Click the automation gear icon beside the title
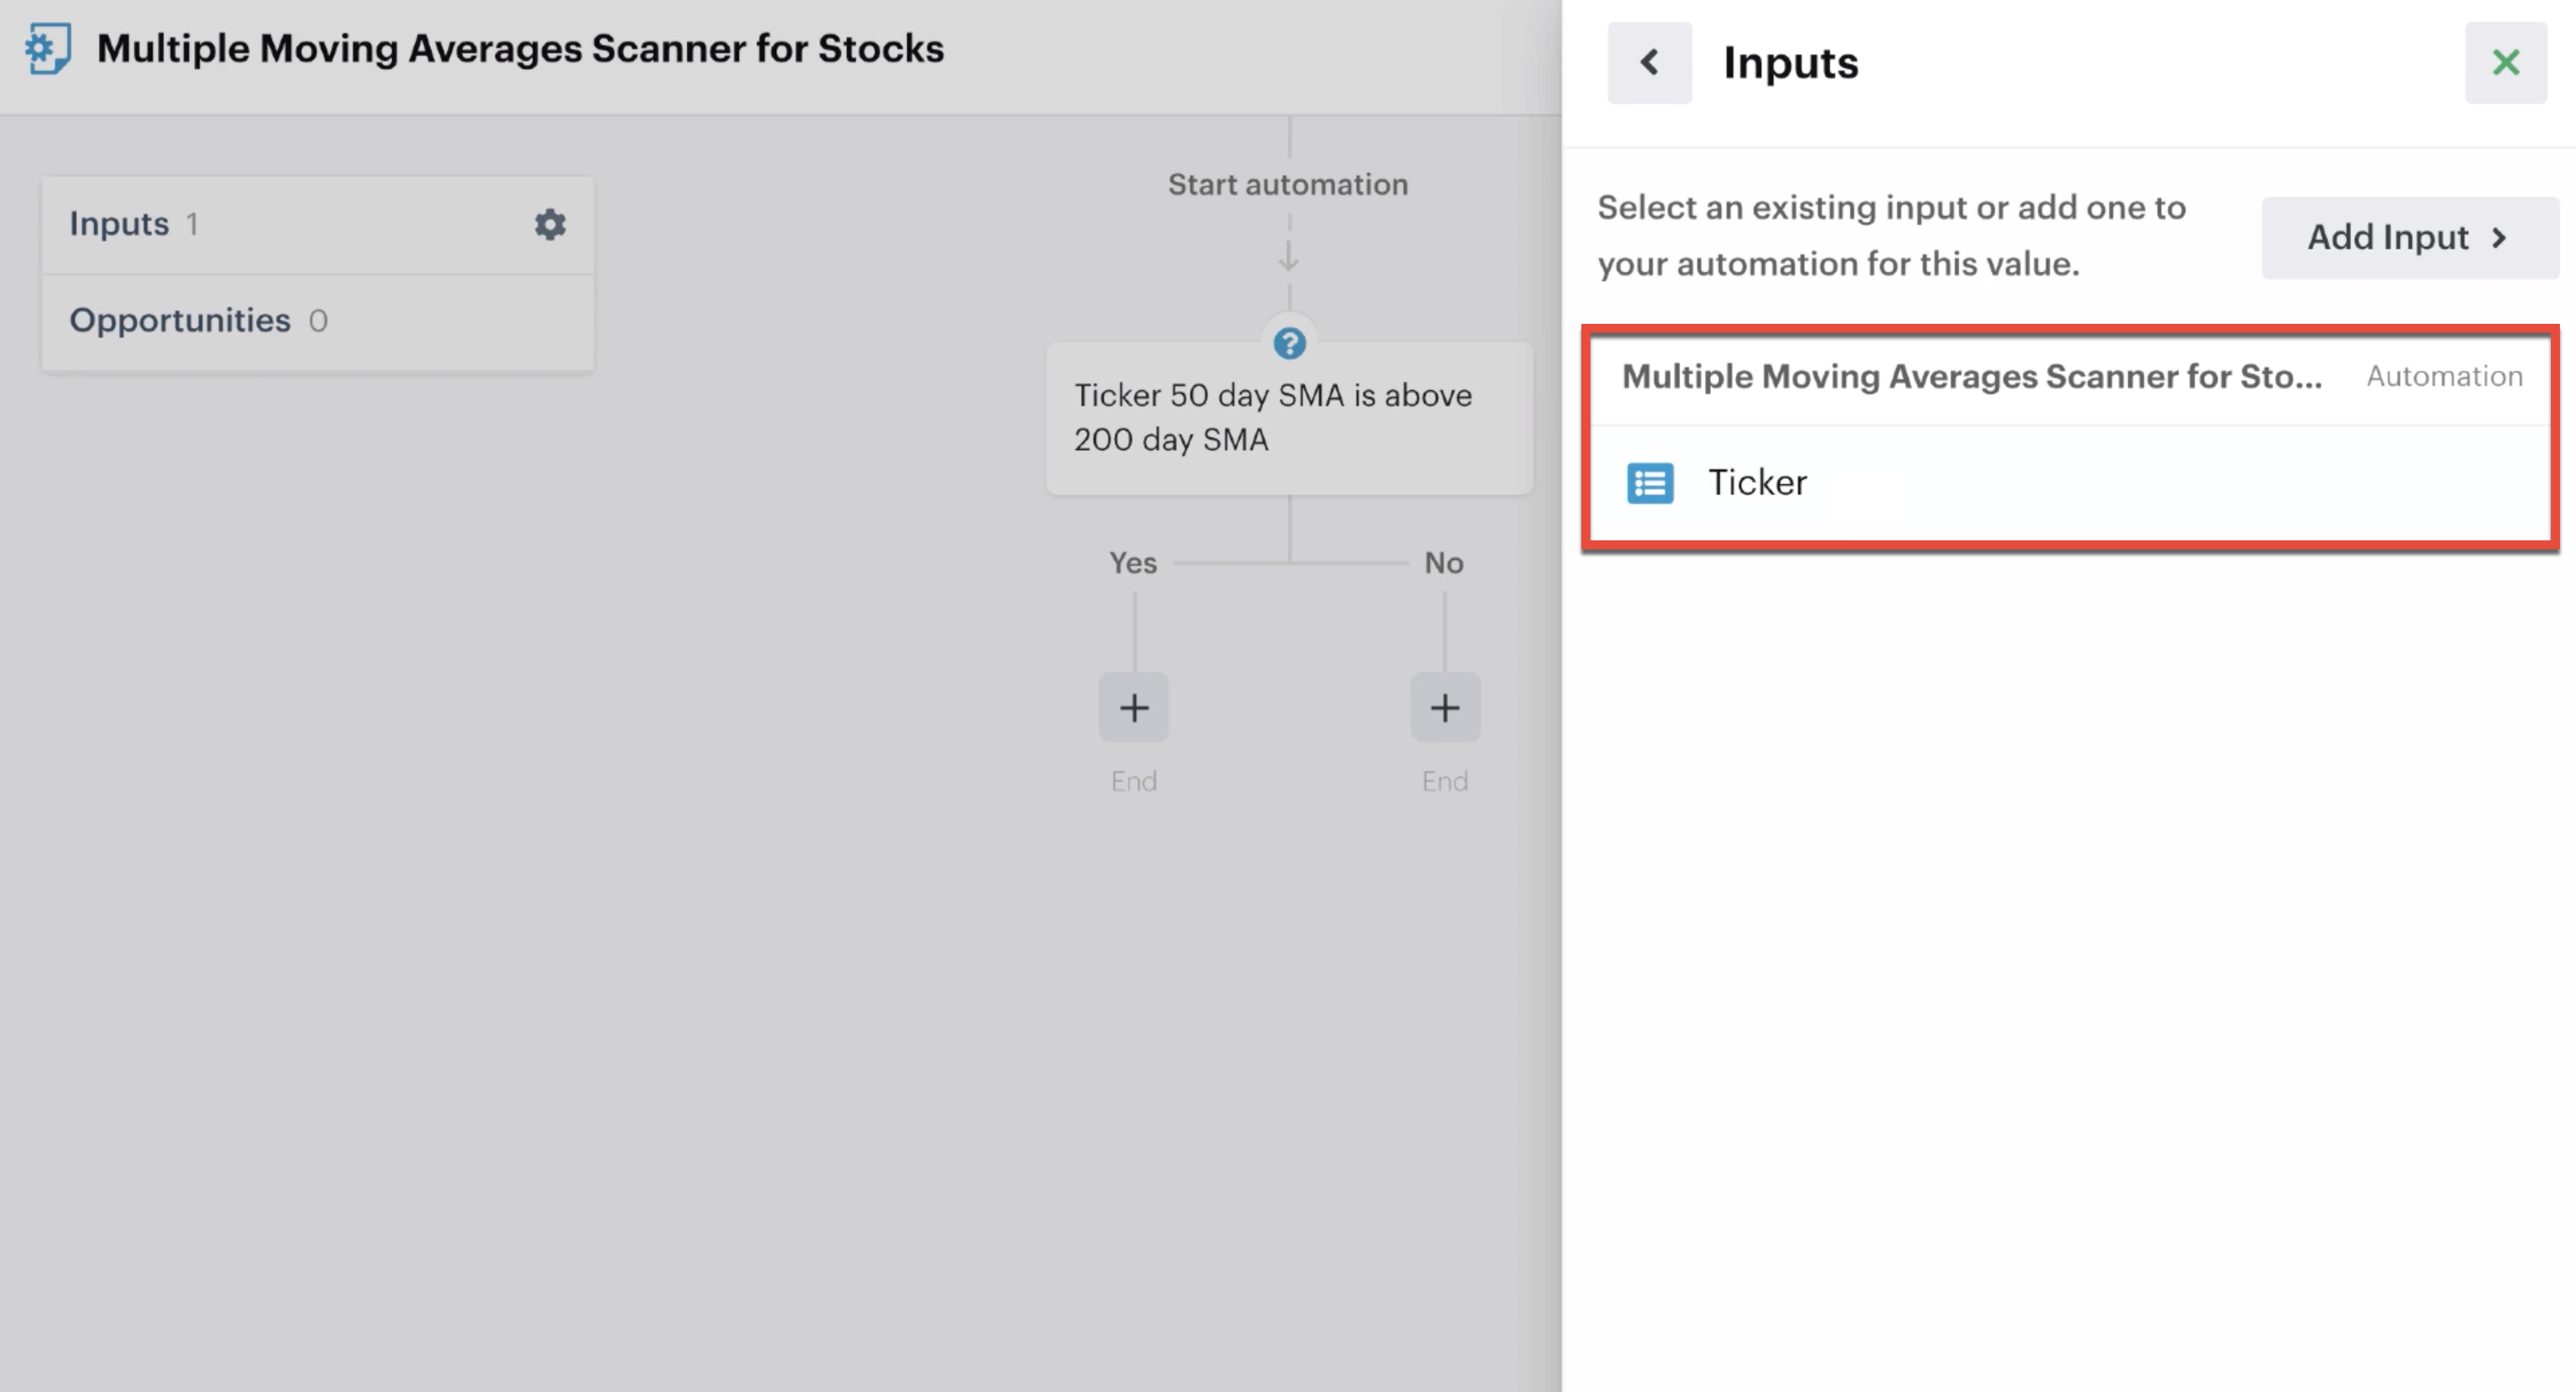The height and width of the screenshot is (1392, 2576). (48, 48)
